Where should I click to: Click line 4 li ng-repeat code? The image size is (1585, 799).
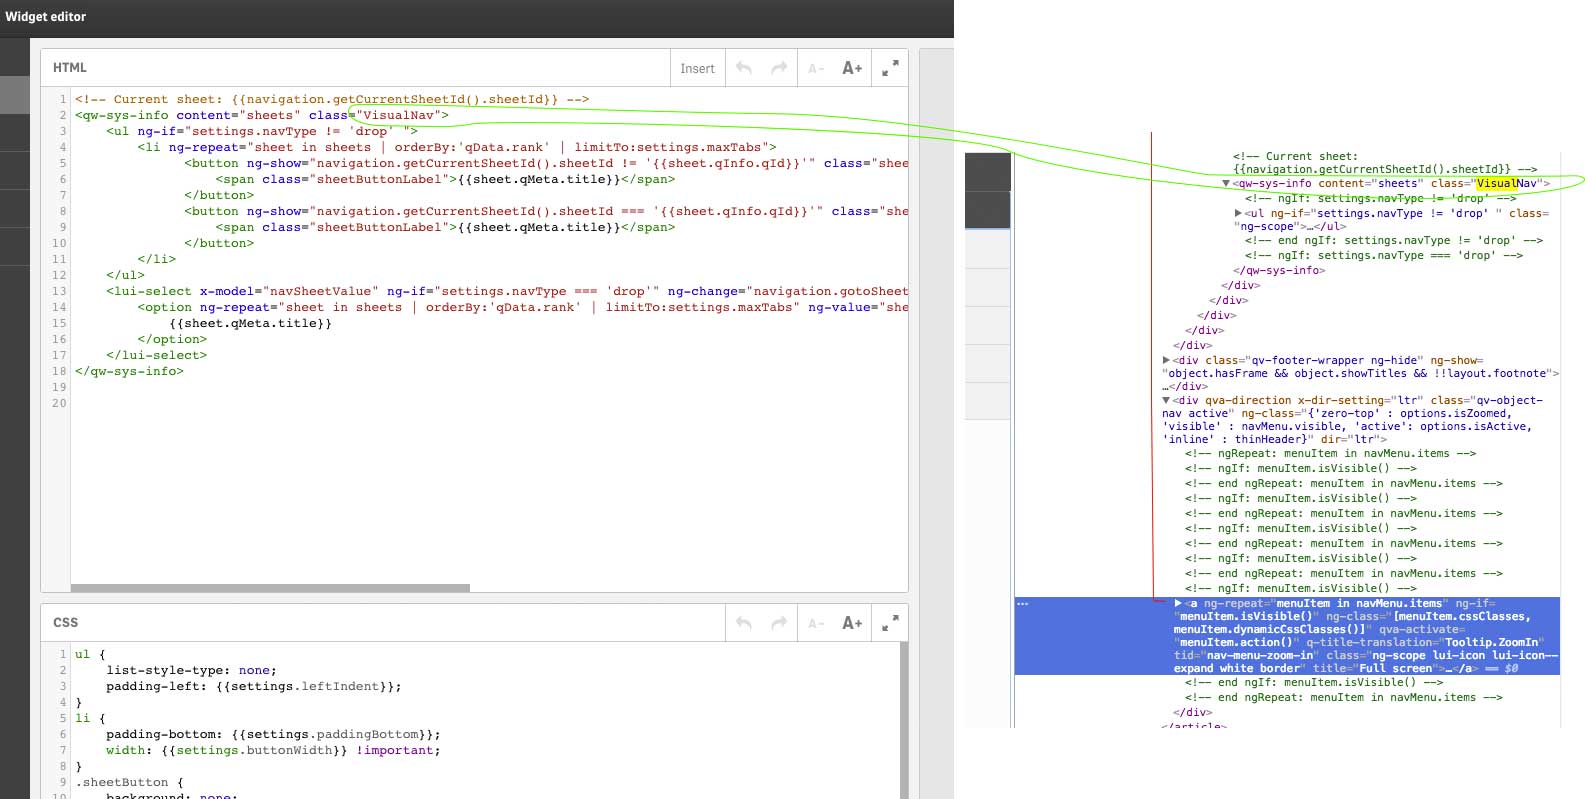[x=457, y=147]
